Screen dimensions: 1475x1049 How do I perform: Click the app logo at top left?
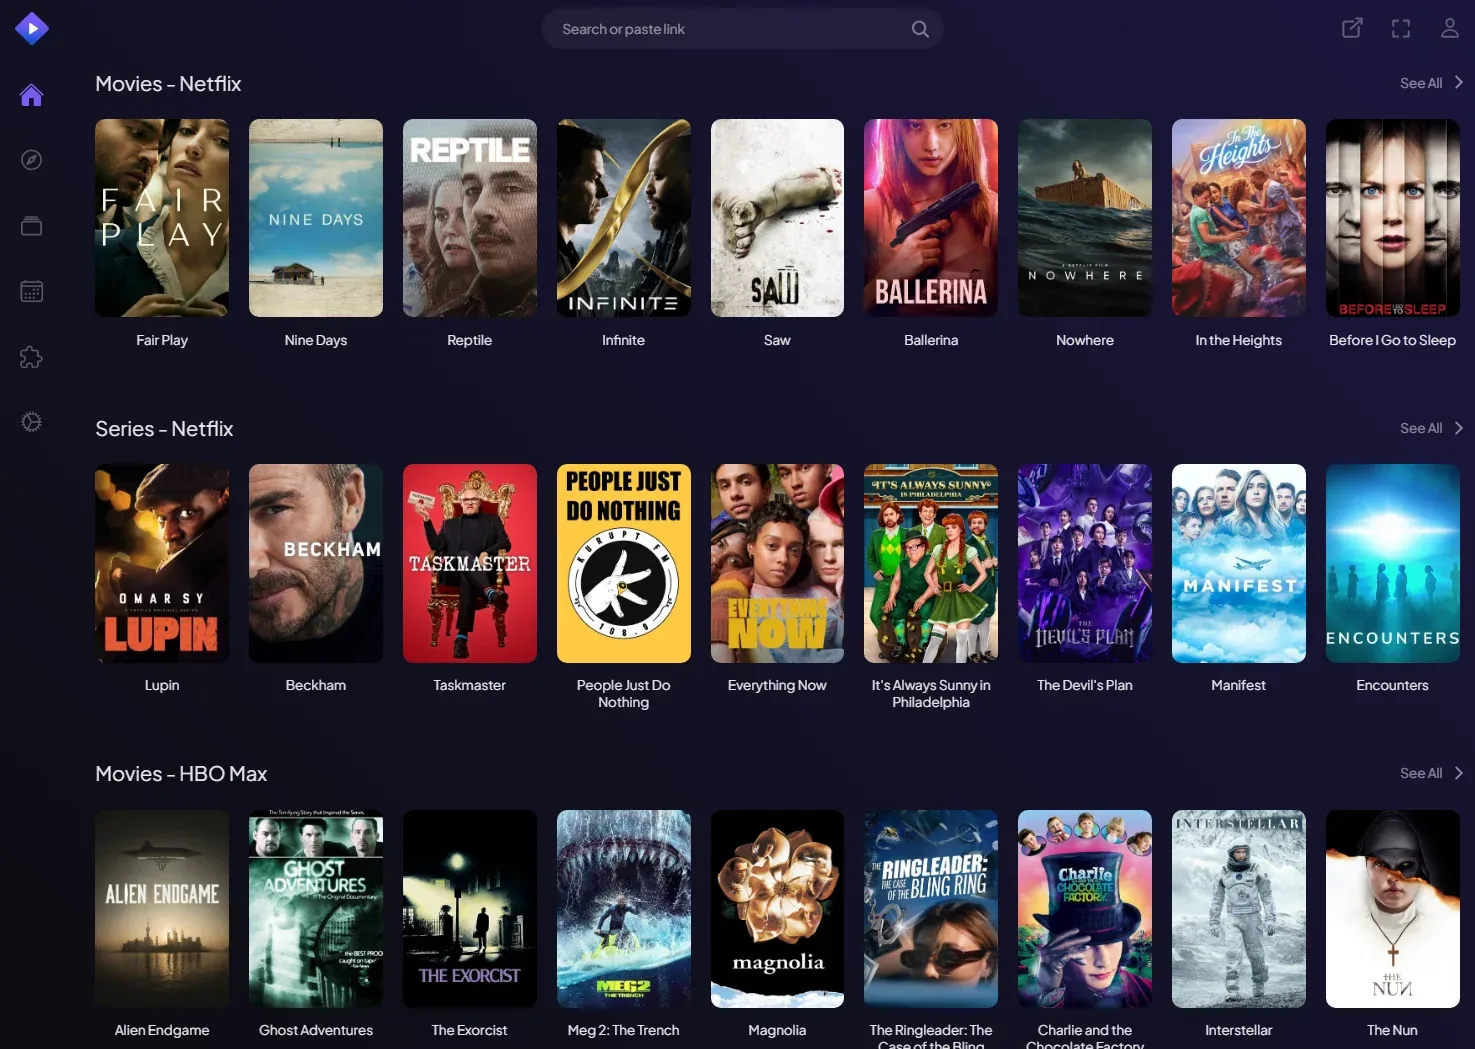point(32,28)
